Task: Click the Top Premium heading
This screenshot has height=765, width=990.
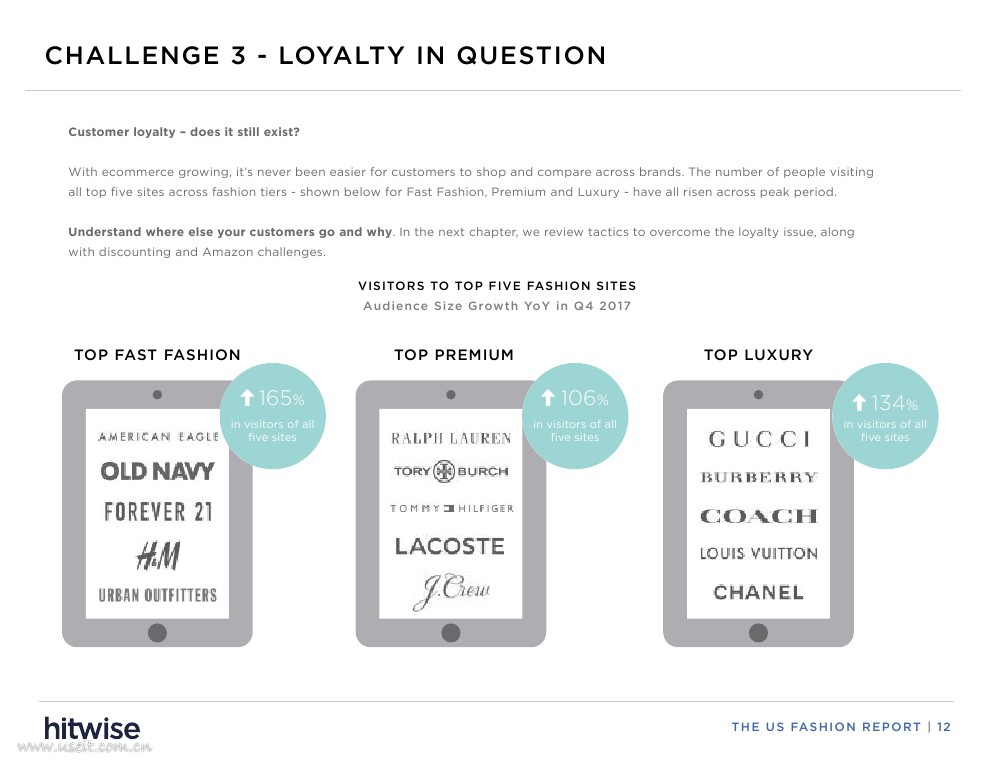Action: pos(454,355)
